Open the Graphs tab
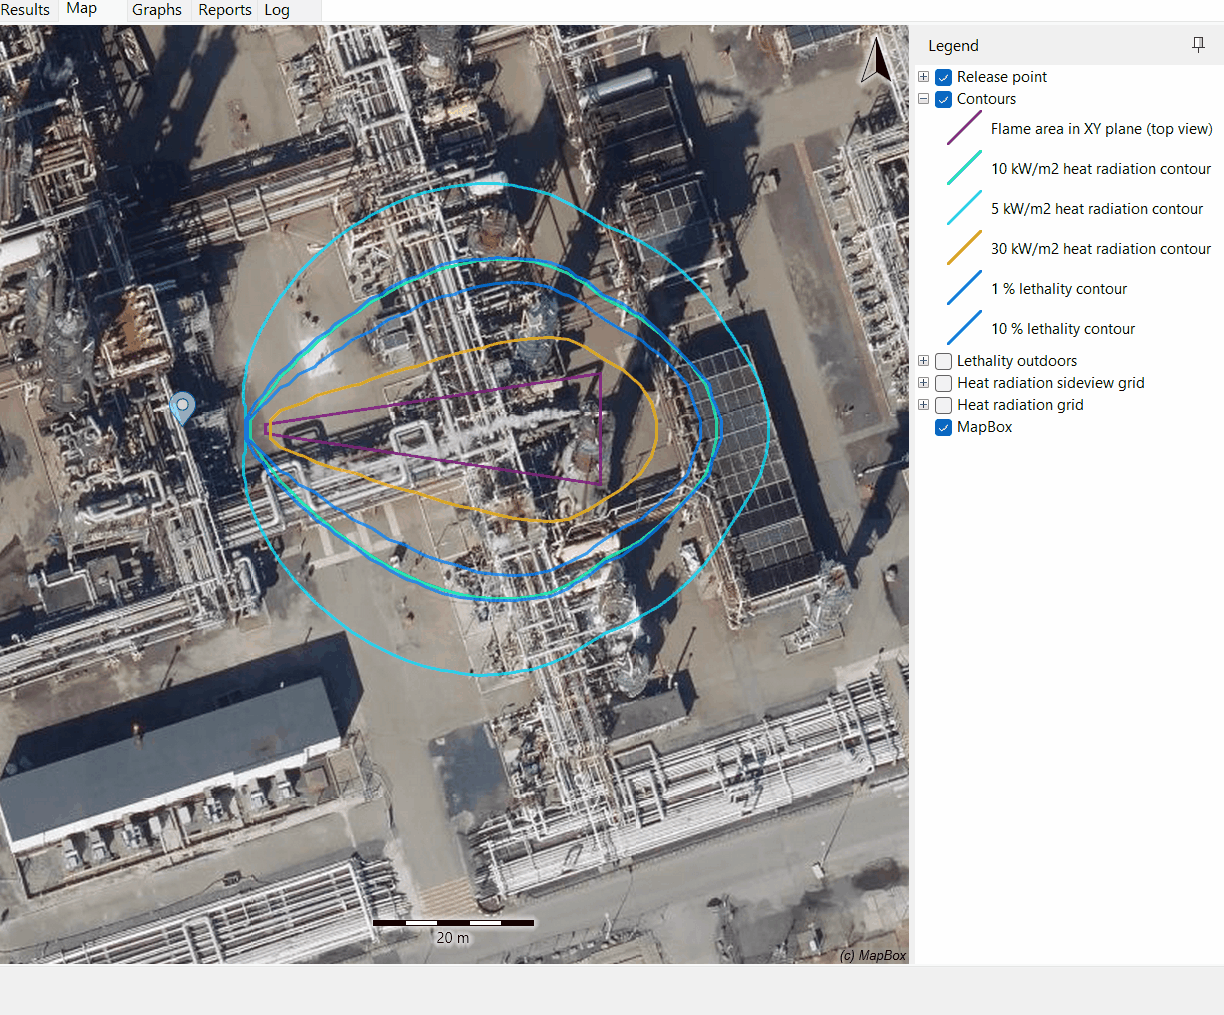Viewport: 1224px width, 1015px height. 157,9
